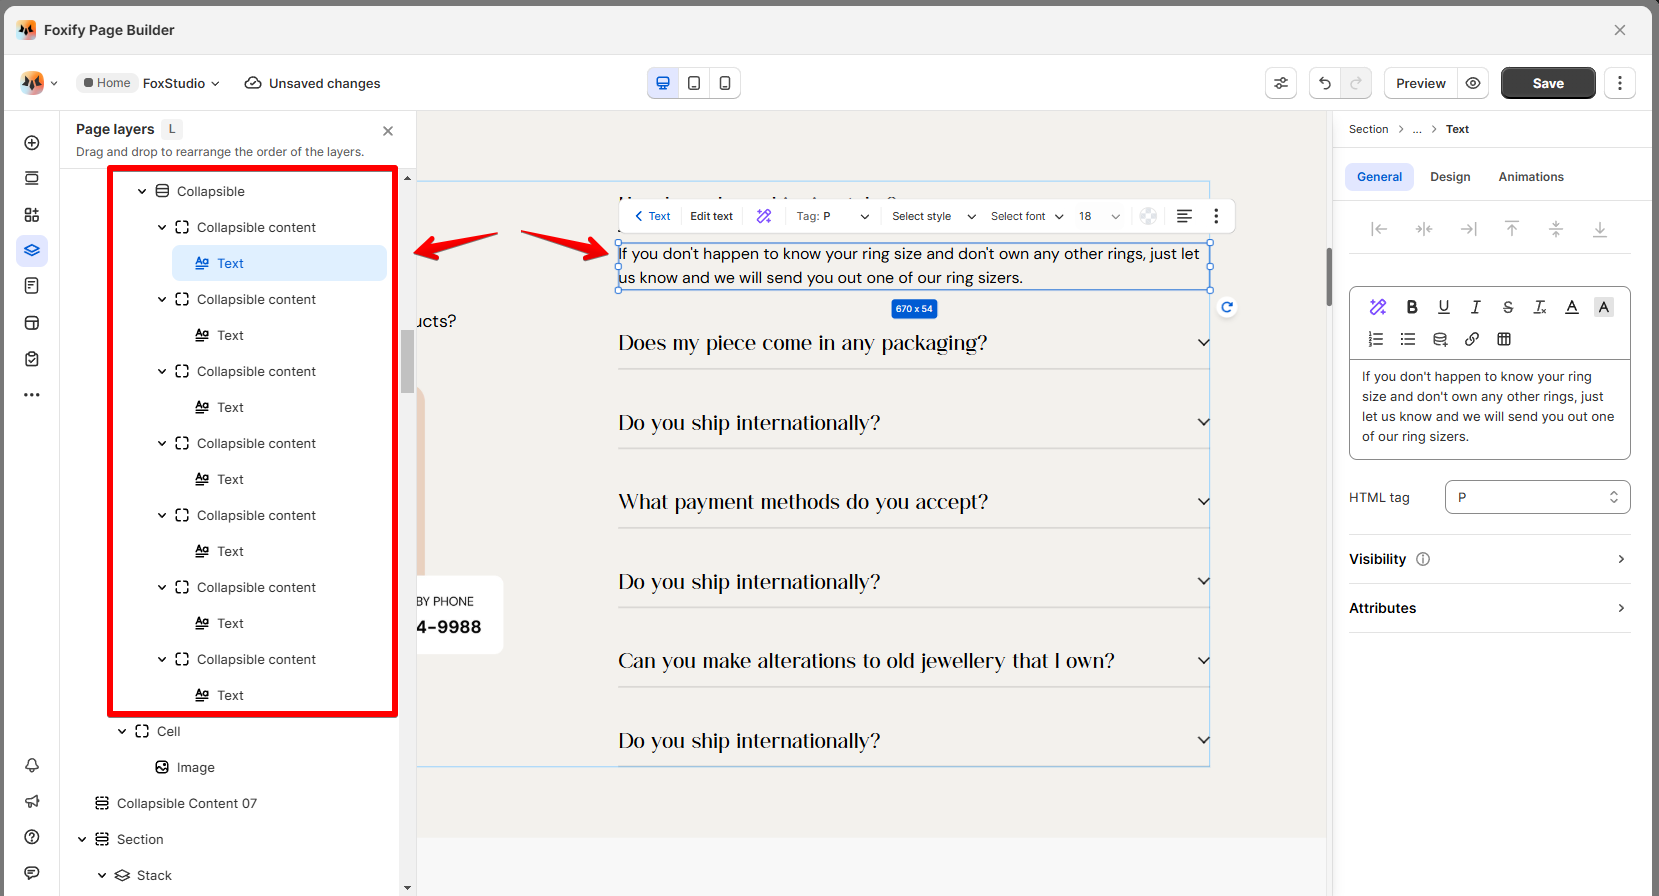Click the AI magic wand in editor panel
The image size is (1659, 896).
click(1378, 307)
